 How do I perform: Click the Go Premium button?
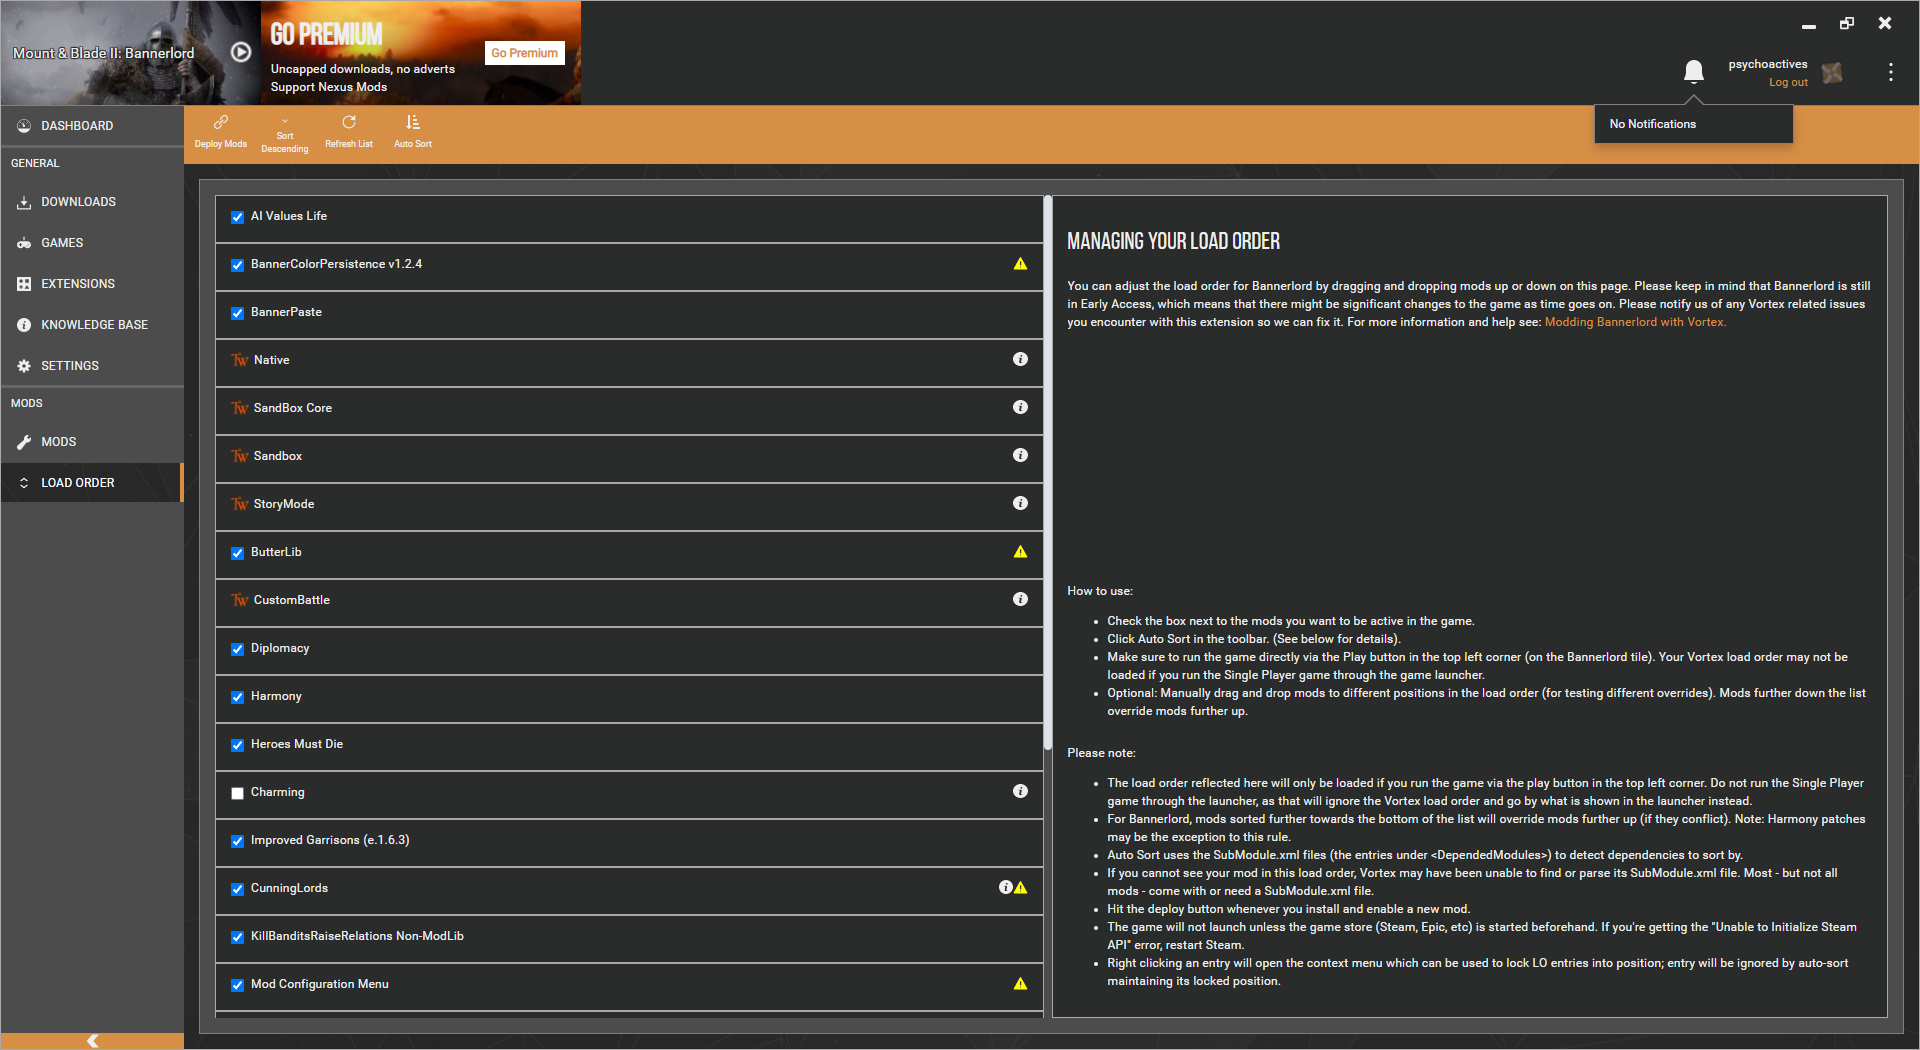pyautogui.click(x=525, y=53)
